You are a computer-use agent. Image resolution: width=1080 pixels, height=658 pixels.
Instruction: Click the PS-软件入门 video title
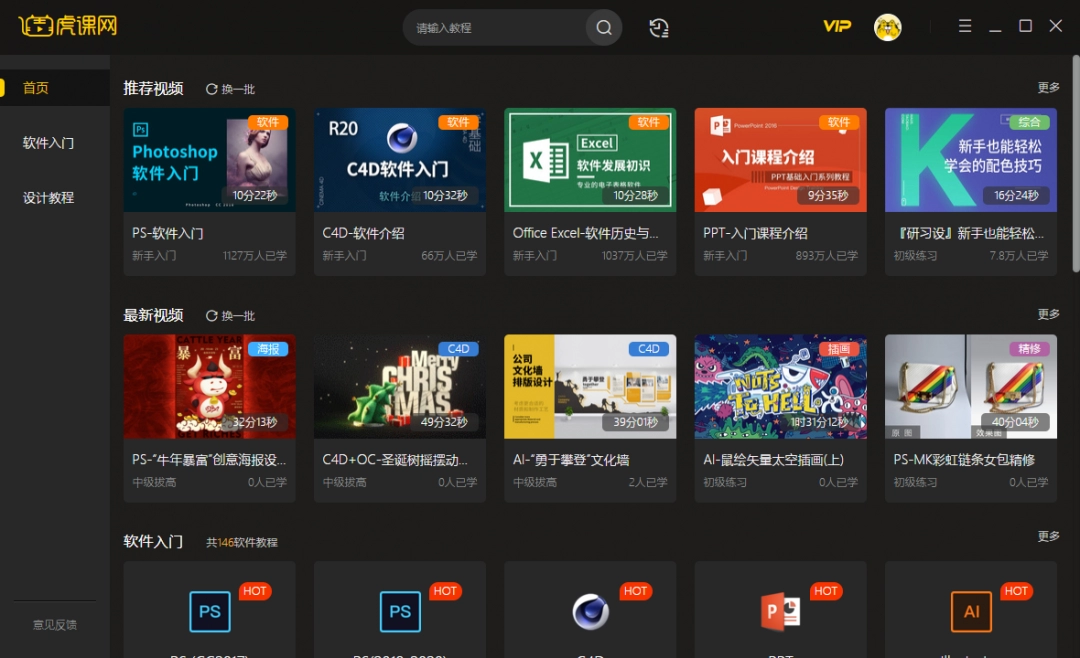pyautogui.click(x=167, y=234)
